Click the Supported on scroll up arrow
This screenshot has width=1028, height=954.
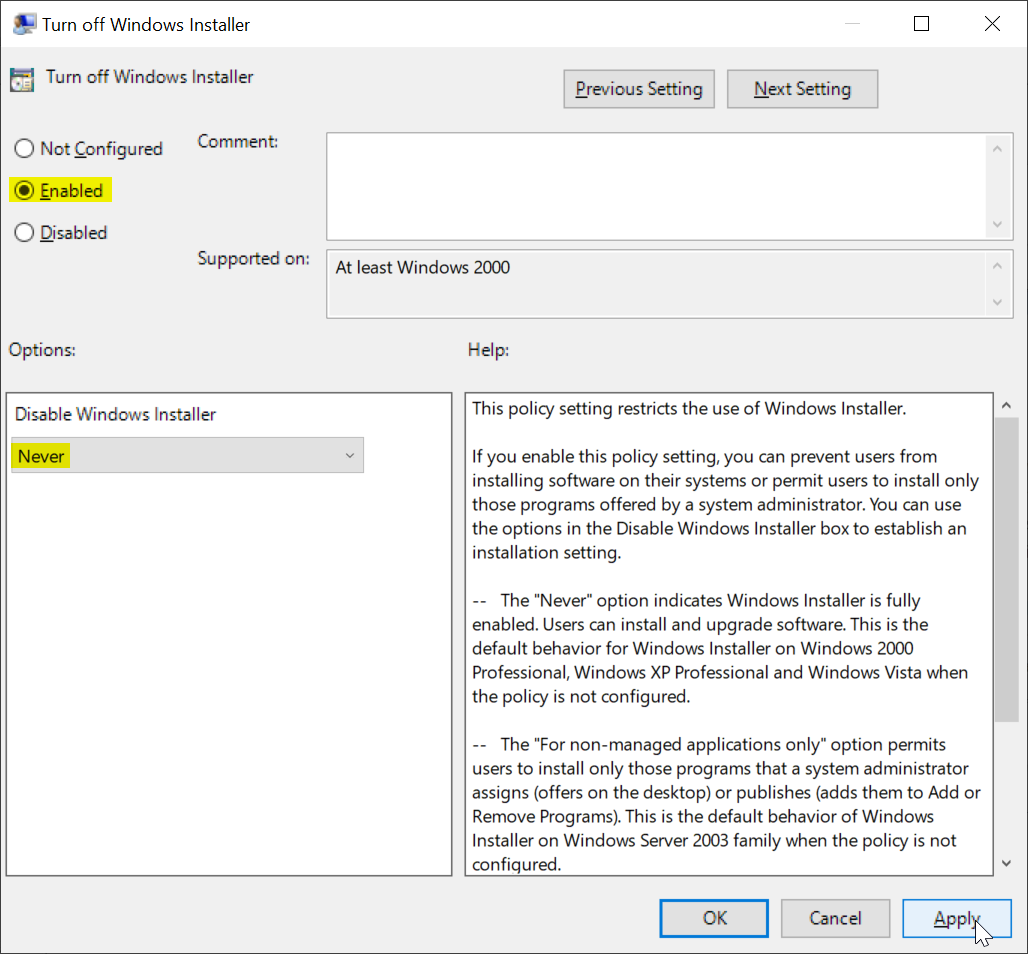997,266
